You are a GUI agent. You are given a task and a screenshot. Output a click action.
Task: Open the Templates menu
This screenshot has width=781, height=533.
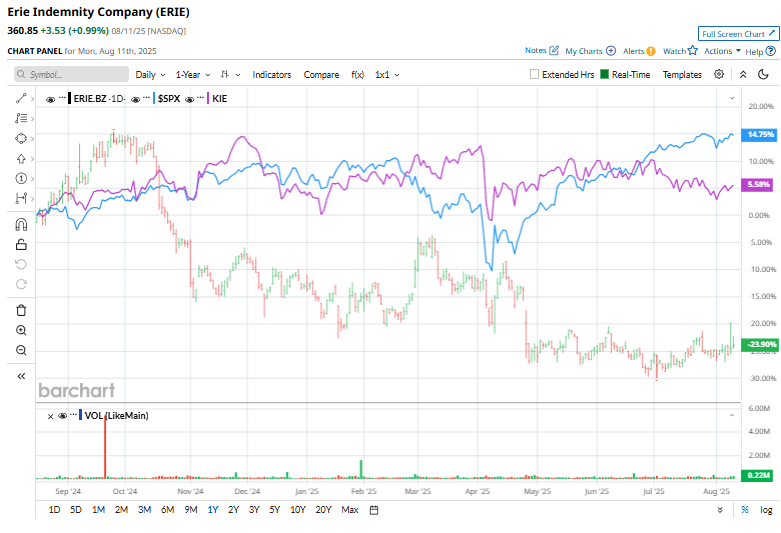tap(682, 75)
